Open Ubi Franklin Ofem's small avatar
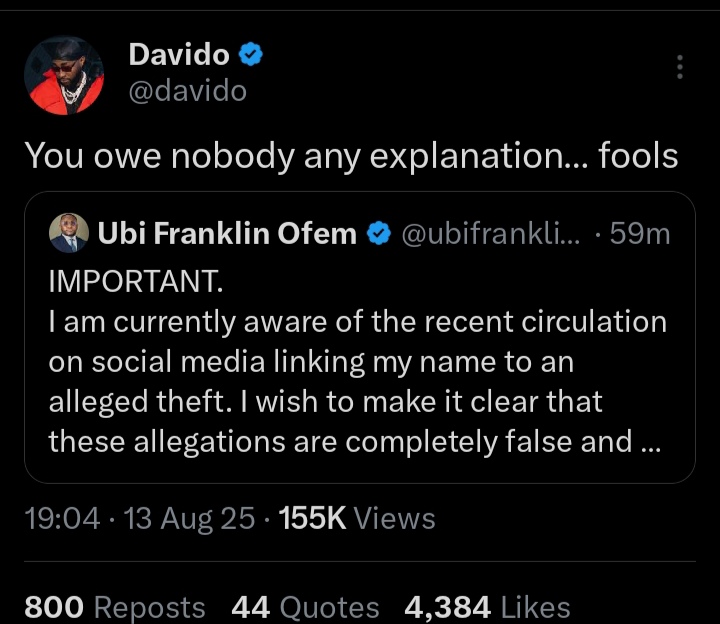The width and height of the screenshot is (720, 624). [69, 234]
